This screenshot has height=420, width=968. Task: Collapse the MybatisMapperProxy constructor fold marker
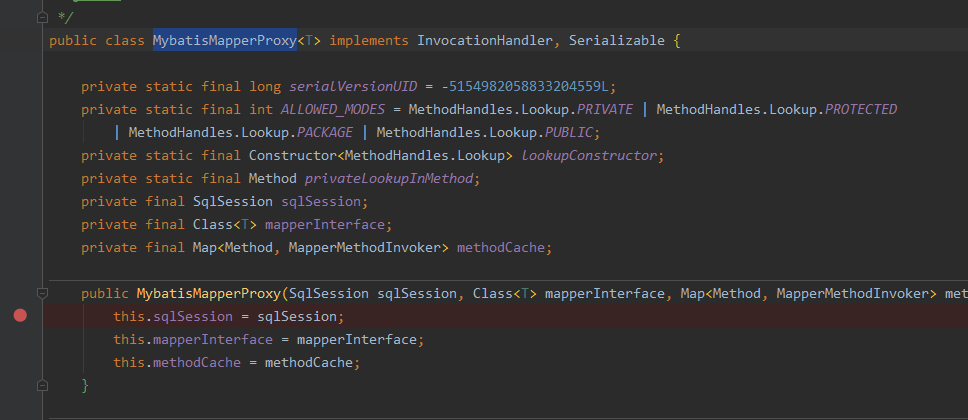(x=42, y=293)
